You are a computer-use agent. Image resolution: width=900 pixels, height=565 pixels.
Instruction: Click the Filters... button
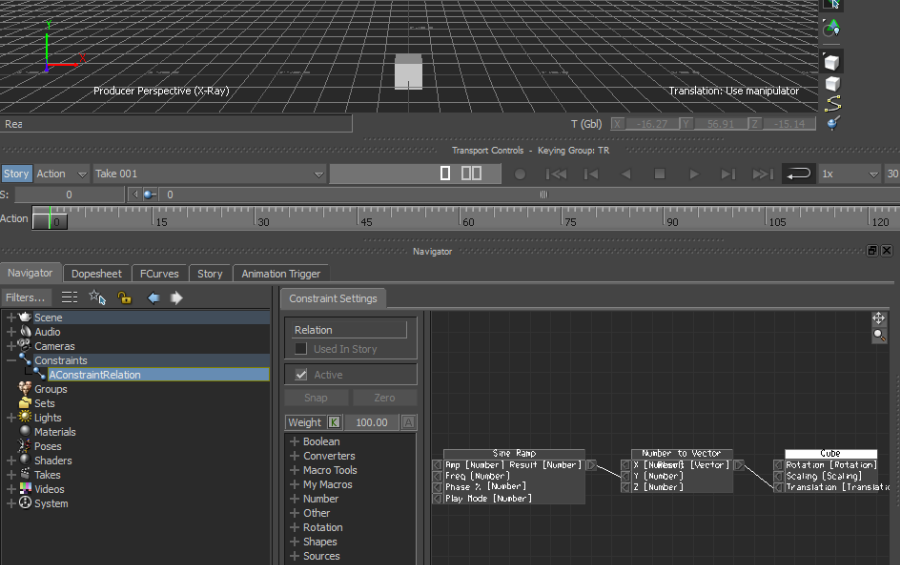pyautogui.click(x=25, y=297)
